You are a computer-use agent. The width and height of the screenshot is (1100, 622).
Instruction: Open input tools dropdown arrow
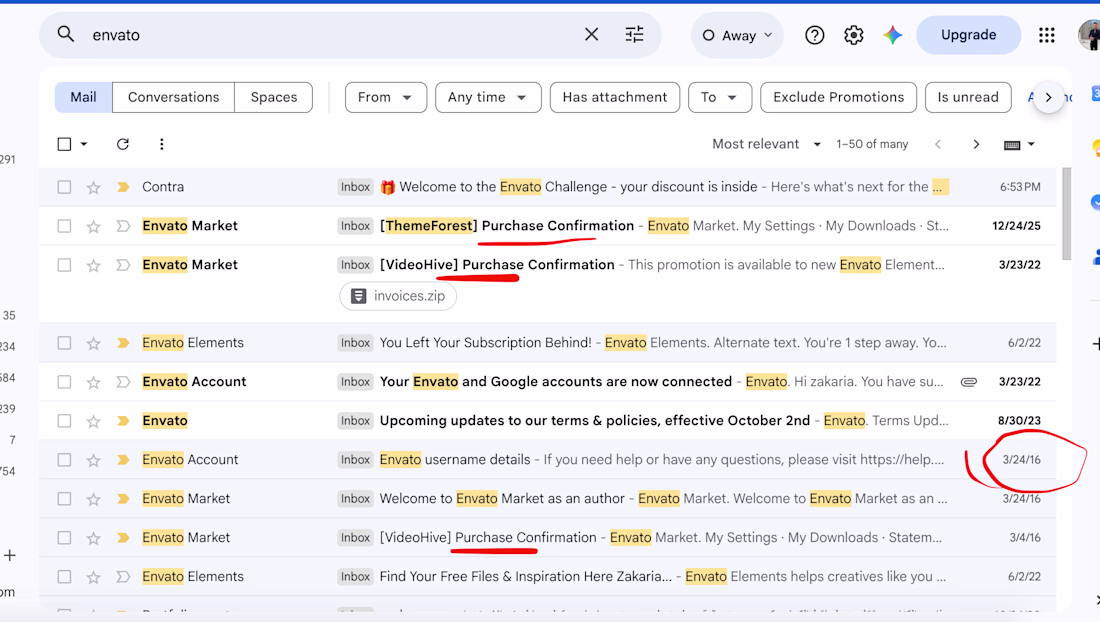click(1031, 144)
